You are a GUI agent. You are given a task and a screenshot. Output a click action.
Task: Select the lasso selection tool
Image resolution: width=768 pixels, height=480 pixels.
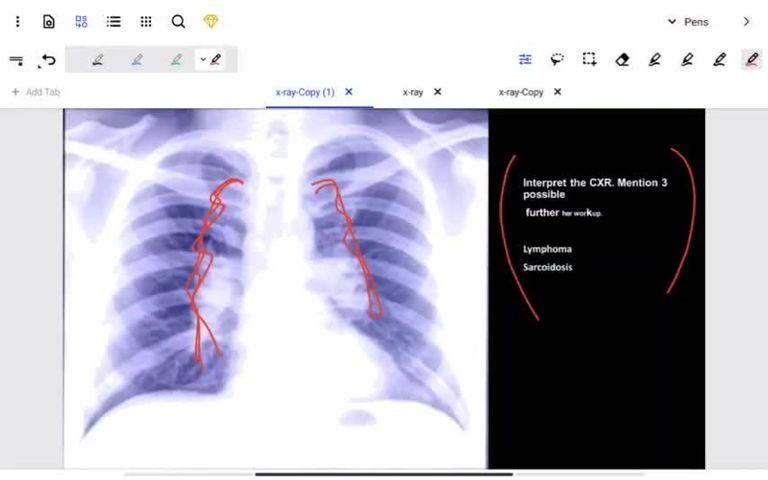click(x=557, y=60)
